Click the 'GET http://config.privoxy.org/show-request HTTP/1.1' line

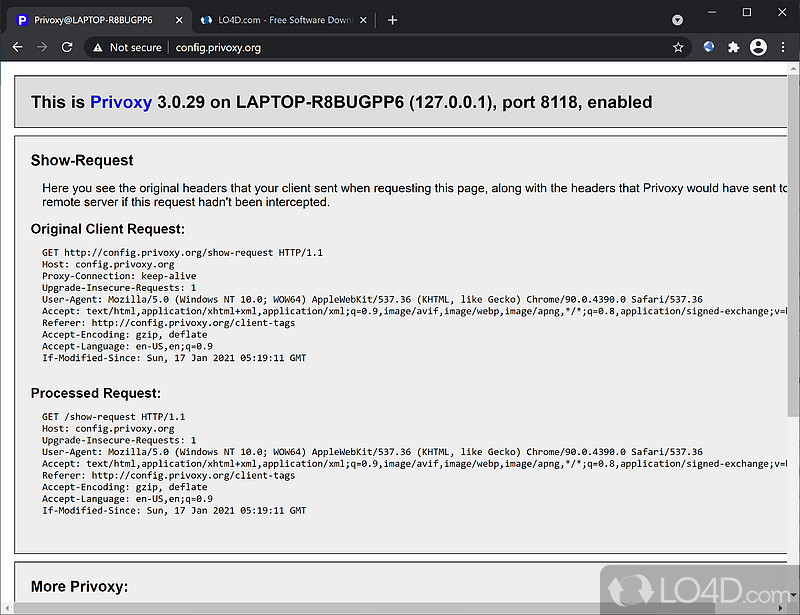tap(182, 253)
